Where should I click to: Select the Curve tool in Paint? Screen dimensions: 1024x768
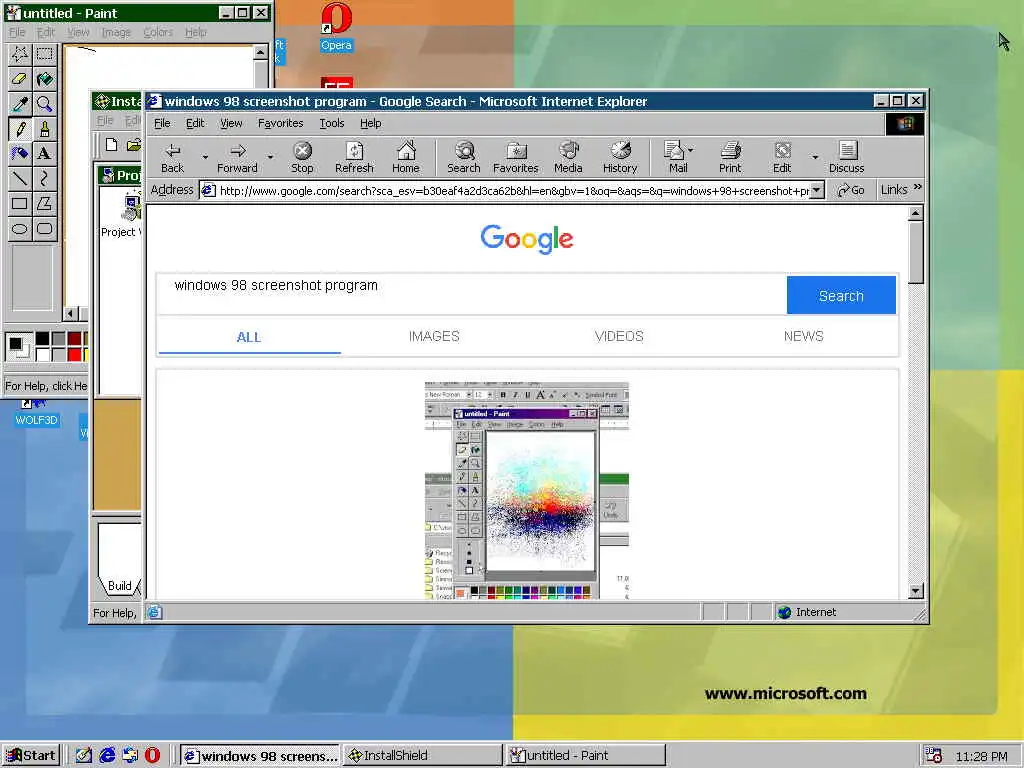[x=44, y=178]
